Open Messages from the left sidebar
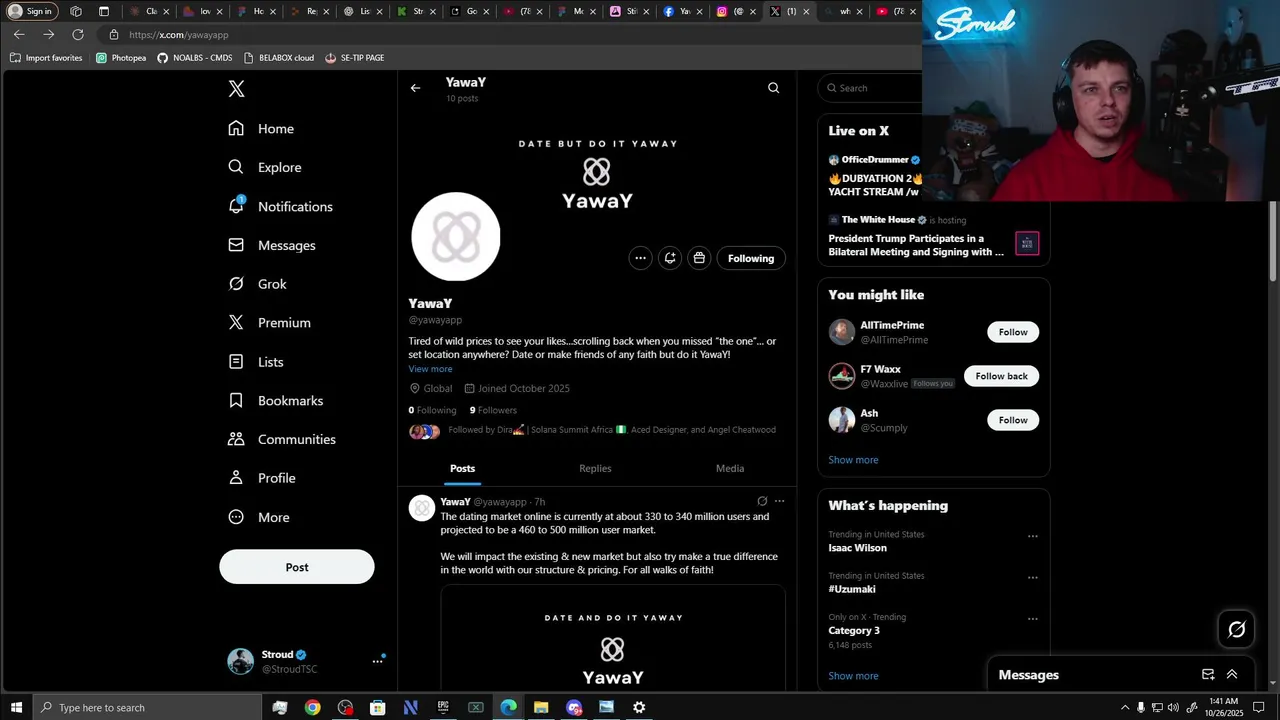The height and width of the screenshot is (720, 1280). 271,245
